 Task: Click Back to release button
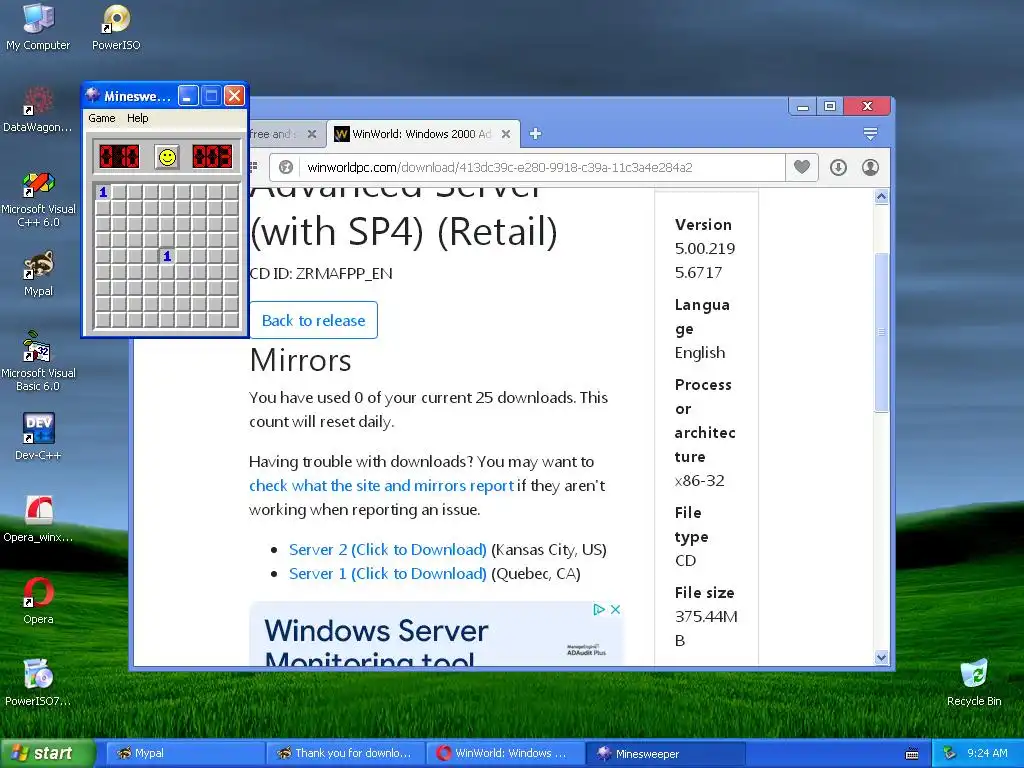tap(313, 320)
